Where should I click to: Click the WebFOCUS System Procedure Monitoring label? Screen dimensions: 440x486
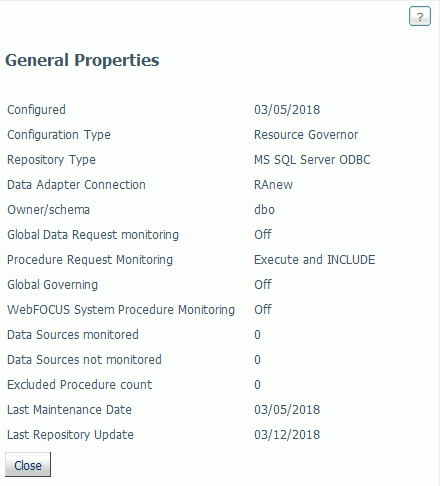pyautogui.click(x=121, y=310)
